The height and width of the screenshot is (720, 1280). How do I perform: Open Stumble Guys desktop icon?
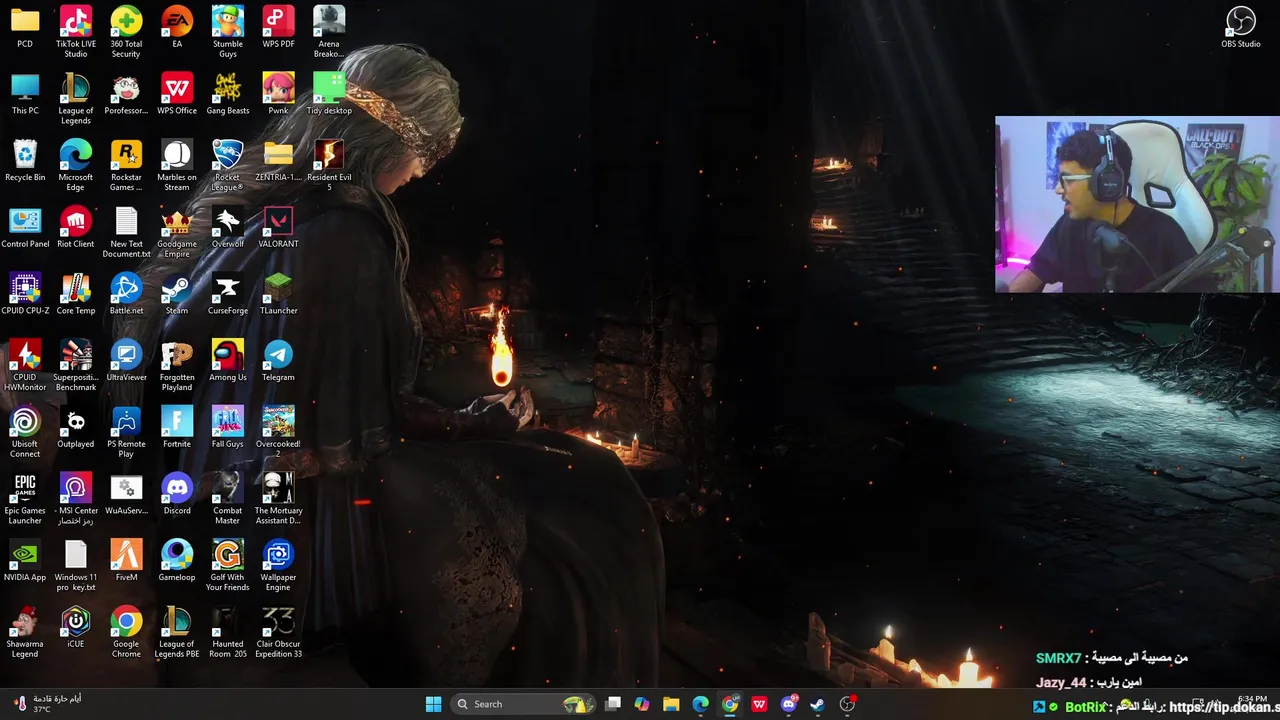coord(228,31)
